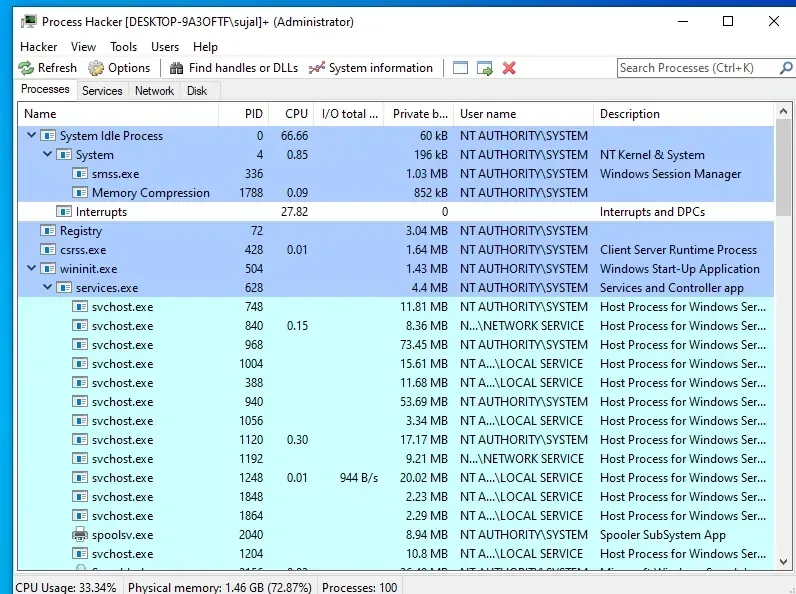This screenshot has height=594, width=796.
Task: Switch to the Services tab
Action: 102,91
